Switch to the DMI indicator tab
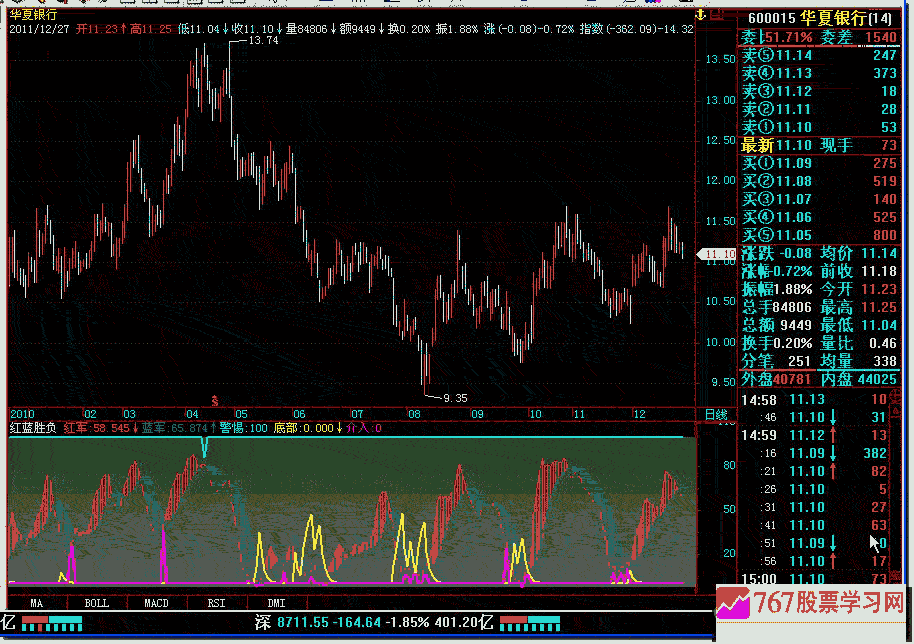This screenshot has width=914, height=644. coord(276,603)
